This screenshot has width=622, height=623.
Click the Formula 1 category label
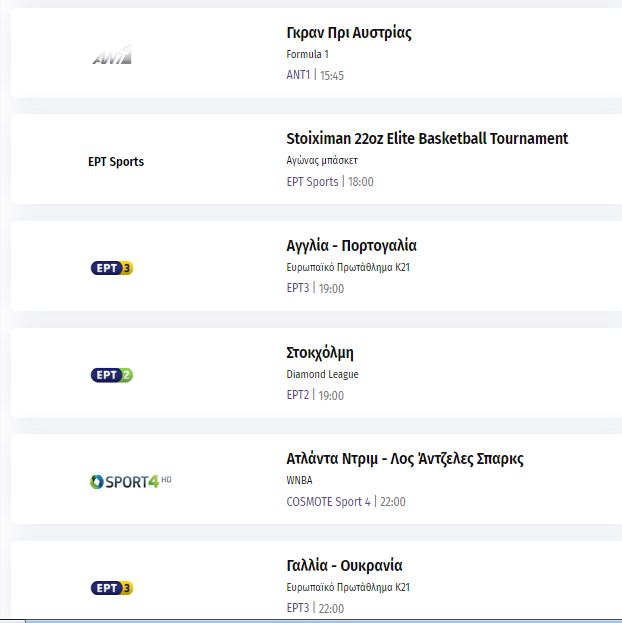click(x=307, y=54)
